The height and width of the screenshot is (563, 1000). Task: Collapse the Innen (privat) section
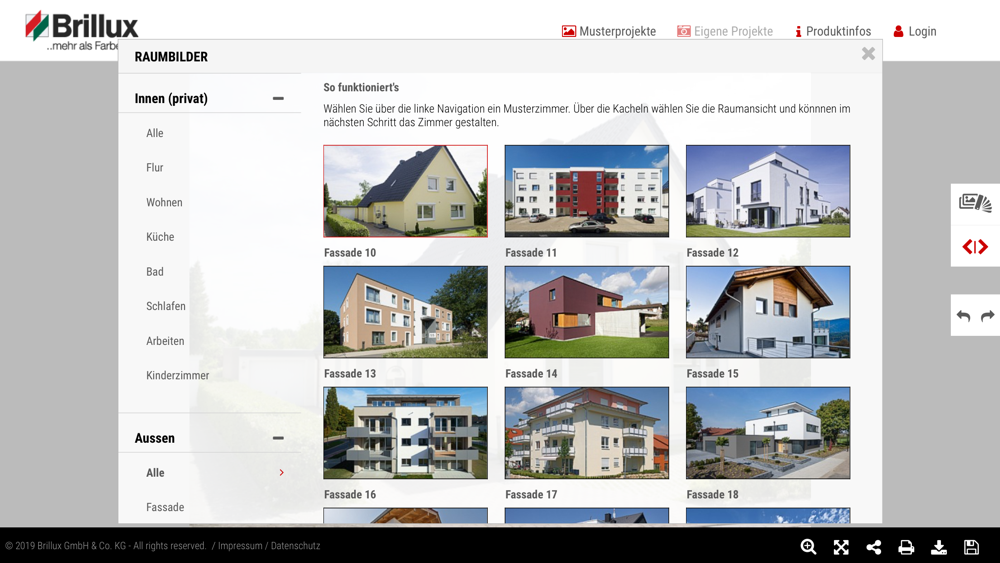(278, 98)
